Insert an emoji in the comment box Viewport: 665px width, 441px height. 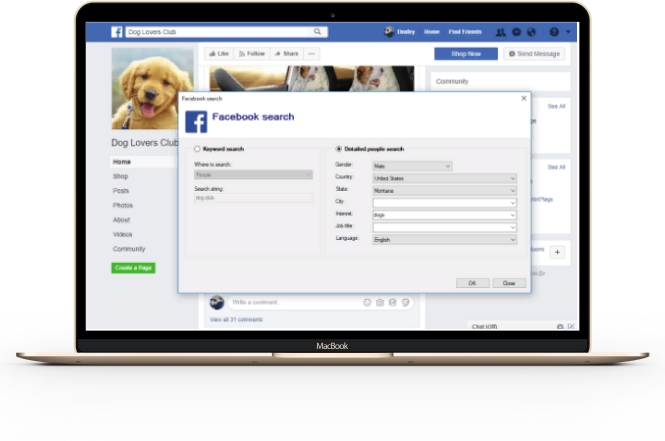point(367,302)
